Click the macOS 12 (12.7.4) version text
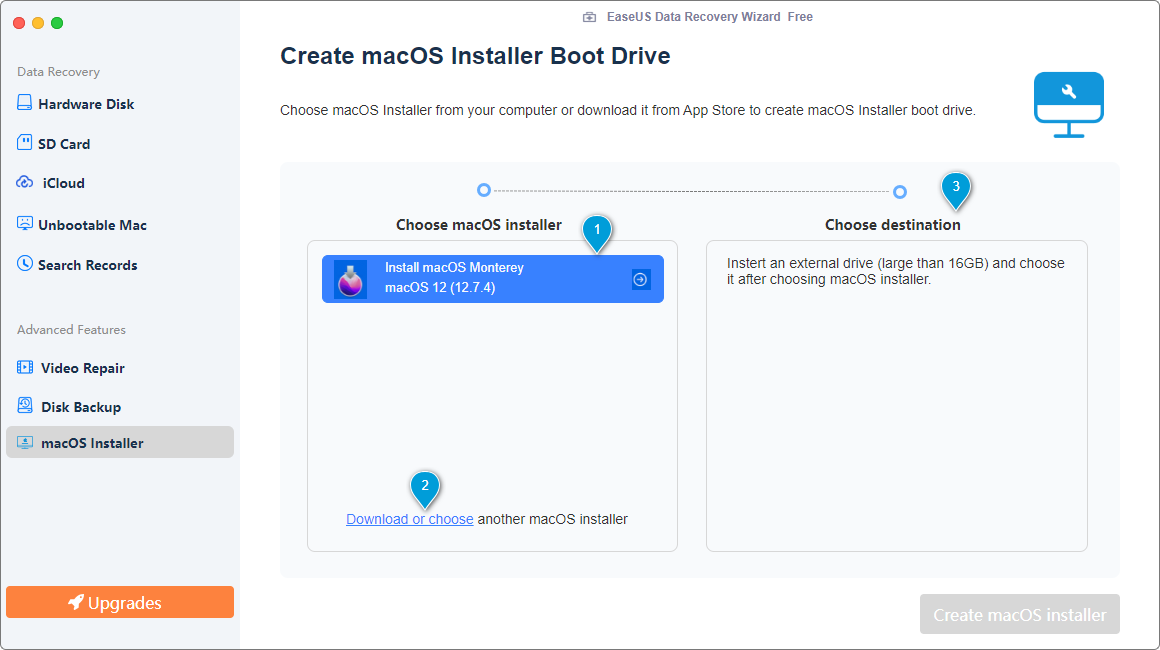 440,288
